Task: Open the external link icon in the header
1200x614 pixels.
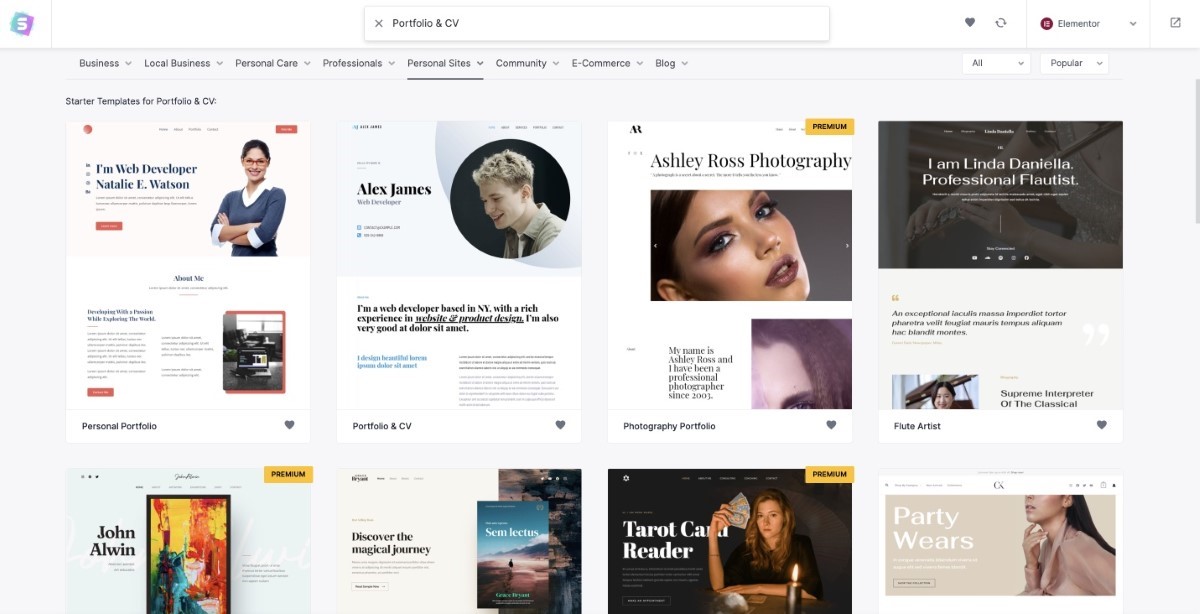Action: pyautogui.click(x=1175, y=23)
